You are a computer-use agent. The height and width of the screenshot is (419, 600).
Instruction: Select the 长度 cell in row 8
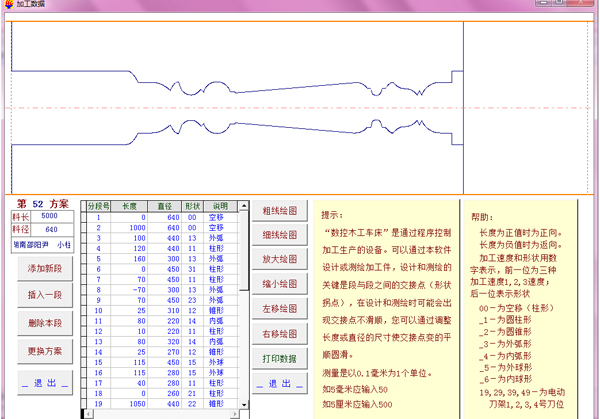point(131,288)
